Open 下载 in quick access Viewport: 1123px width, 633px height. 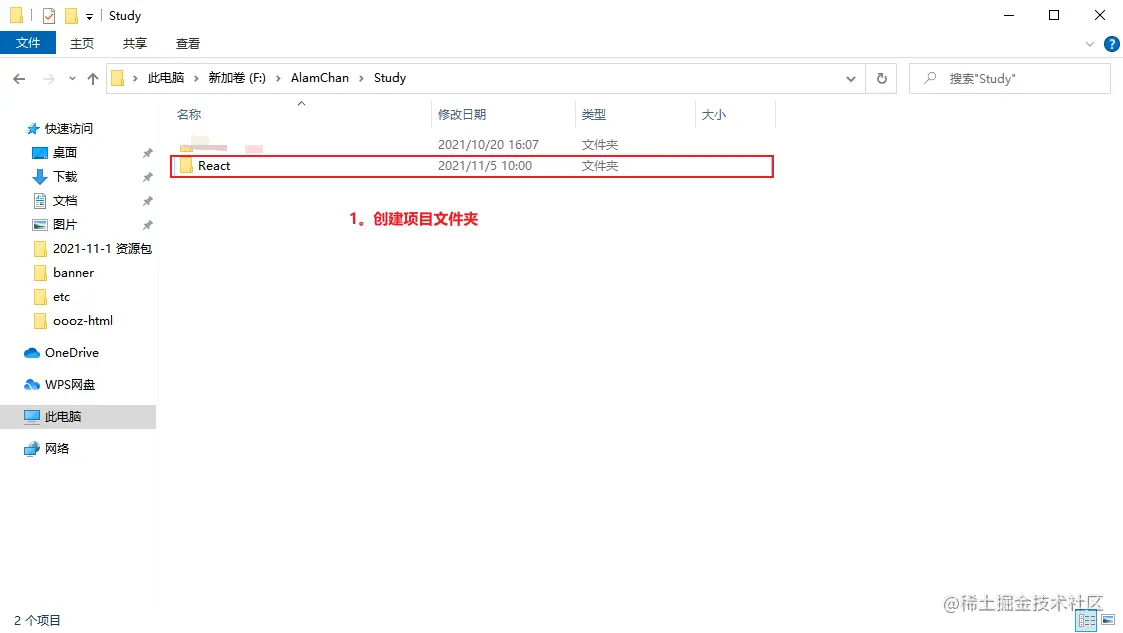point(64,177)
